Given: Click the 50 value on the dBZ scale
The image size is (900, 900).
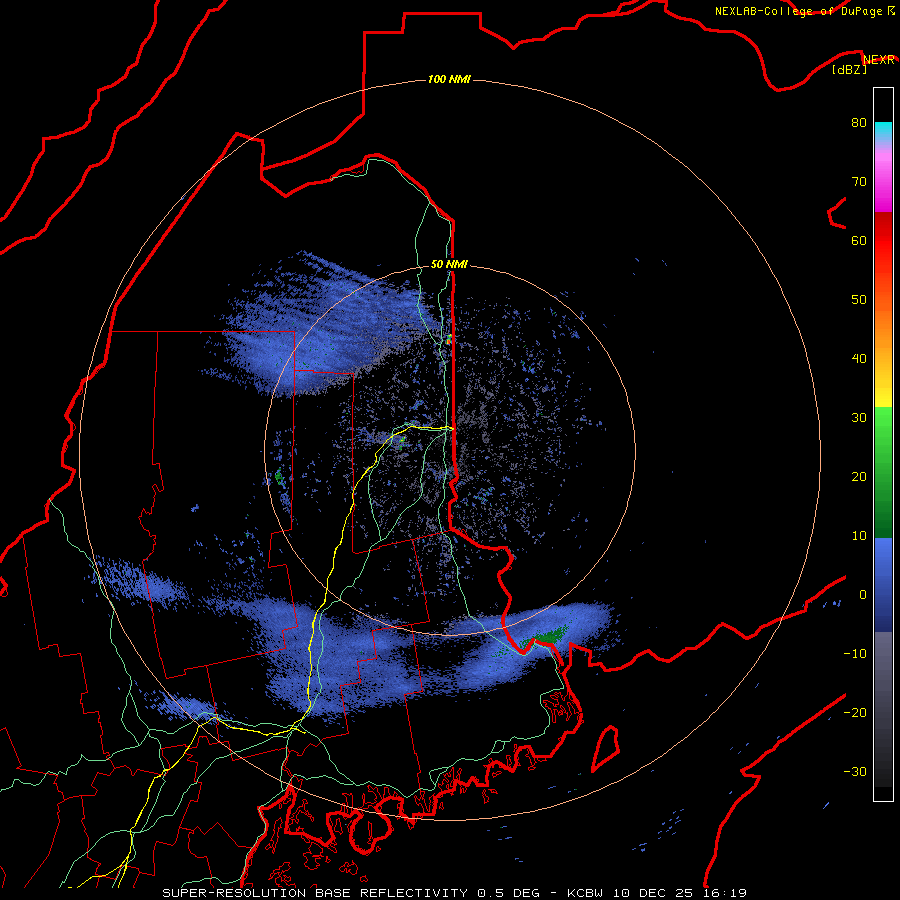Looking at the screenshot, I should pos(859,300).
